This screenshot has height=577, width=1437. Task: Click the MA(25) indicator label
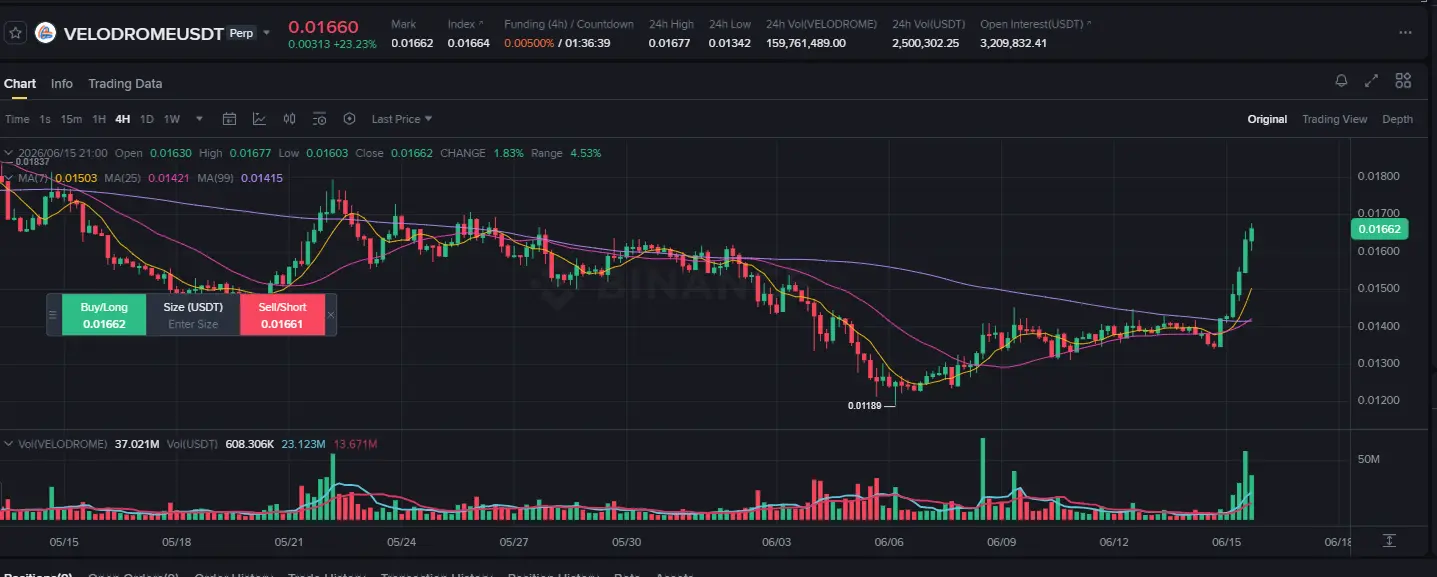point(124,178)
